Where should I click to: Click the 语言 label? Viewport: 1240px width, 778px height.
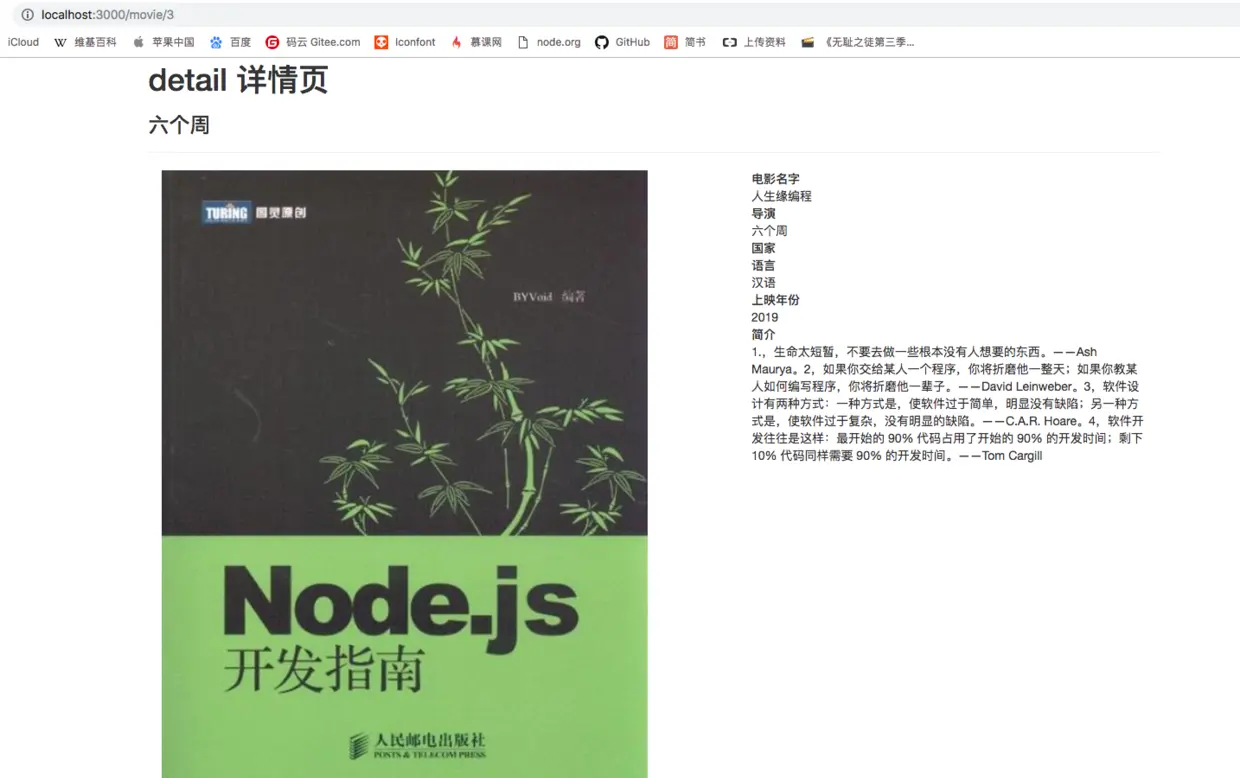click(764, 265)
